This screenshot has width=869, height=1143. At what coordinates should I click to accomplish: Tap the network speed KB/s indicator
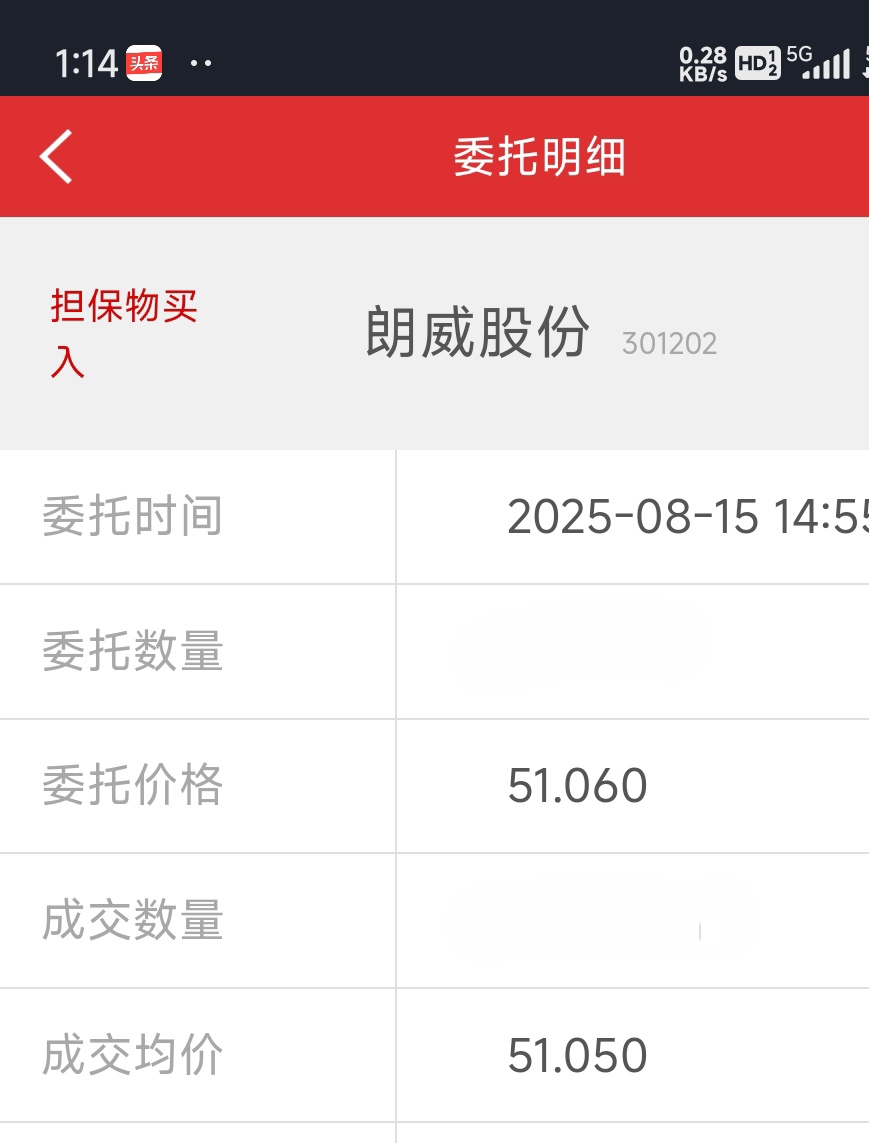(x=703, y=64)
